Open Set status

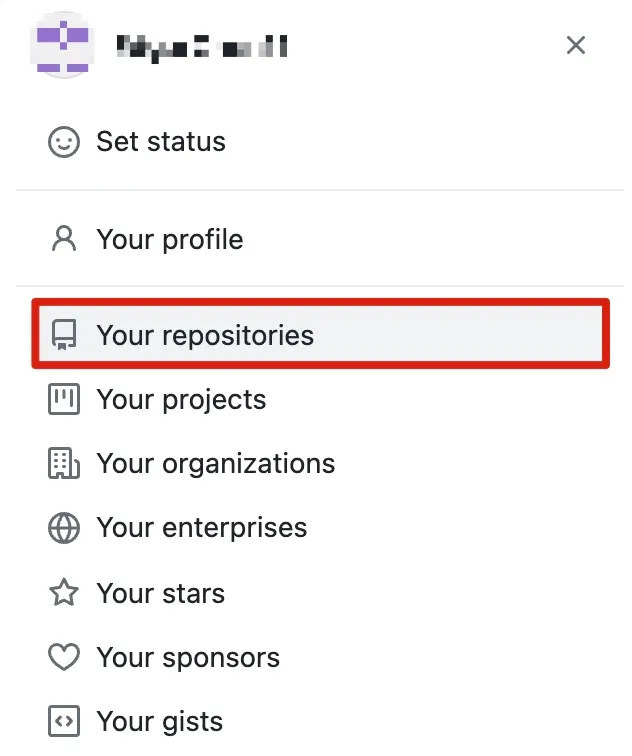click(161, 142)
